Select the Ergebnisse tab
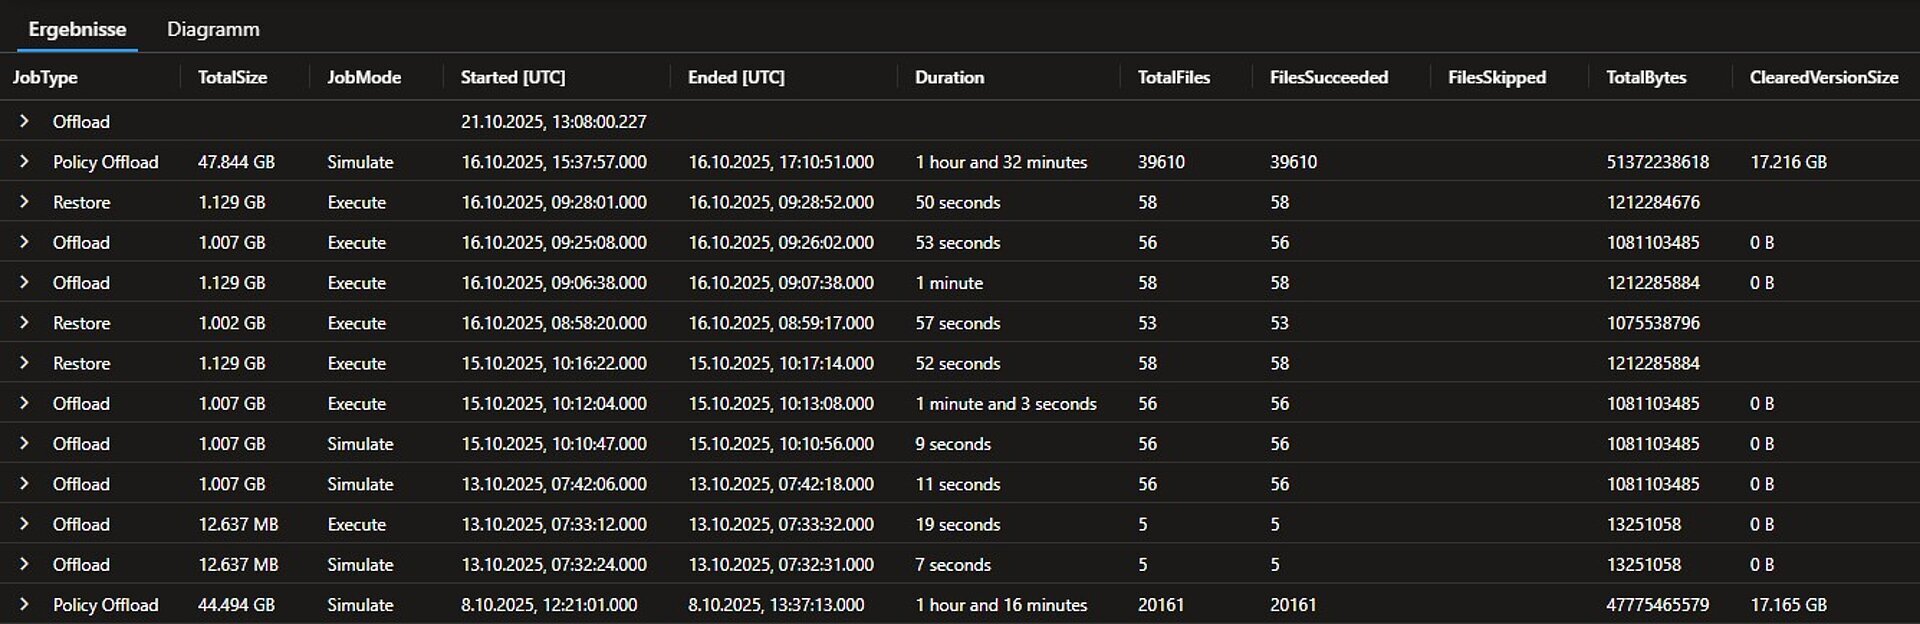Image resolution: width=1920 pixels, height=624 pixels. click(x=77, y=29)
